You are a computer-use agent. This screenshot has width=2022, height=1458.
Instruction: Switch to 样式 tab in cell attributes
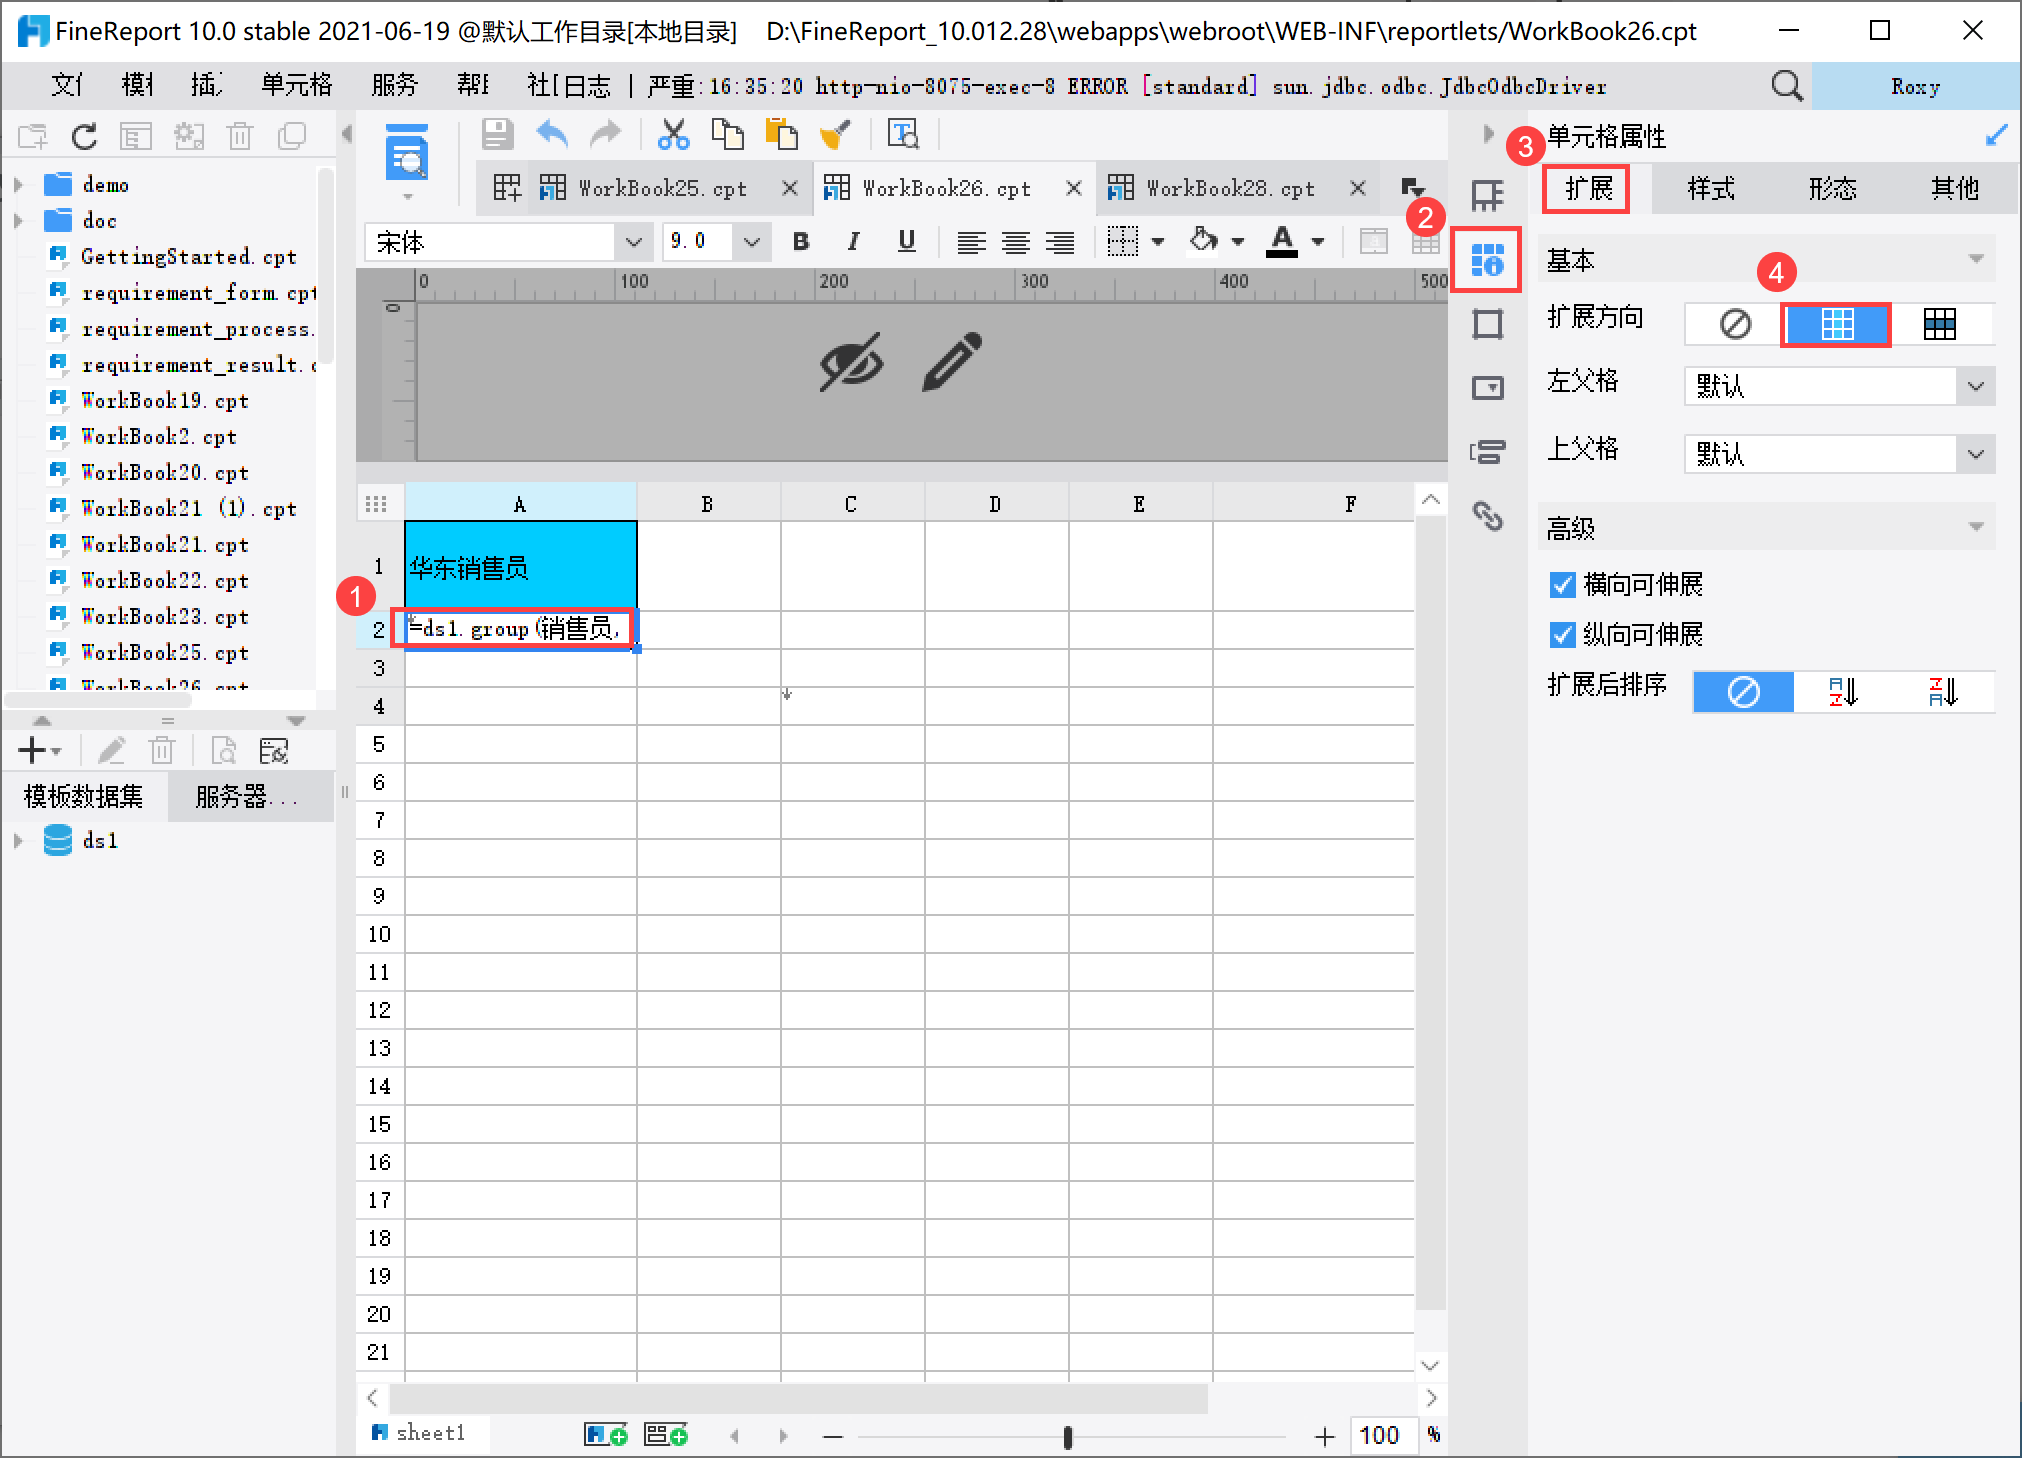coord(1710,188)
